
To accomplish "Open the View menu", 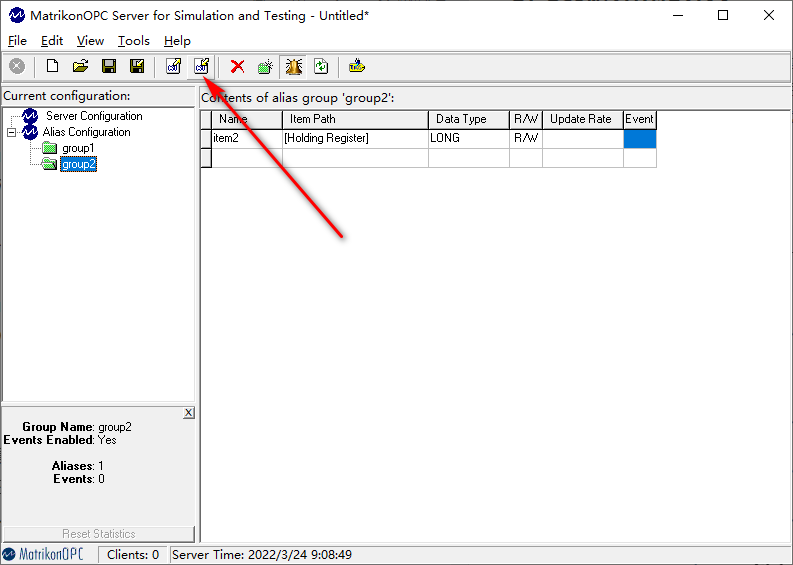I will click(90, 41).
